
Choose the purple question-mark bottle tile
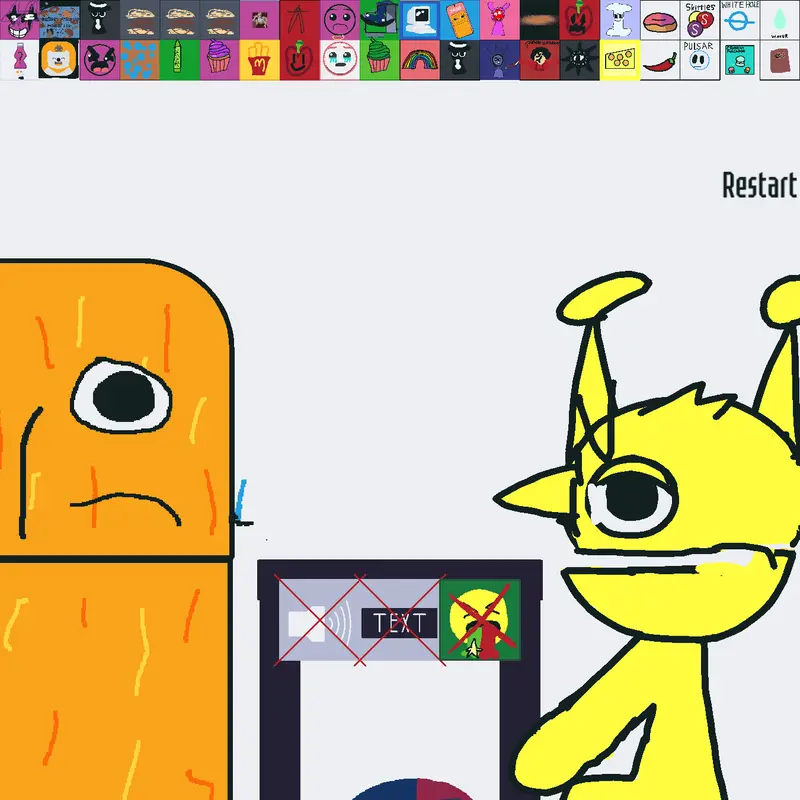click(x=20, y=60)
